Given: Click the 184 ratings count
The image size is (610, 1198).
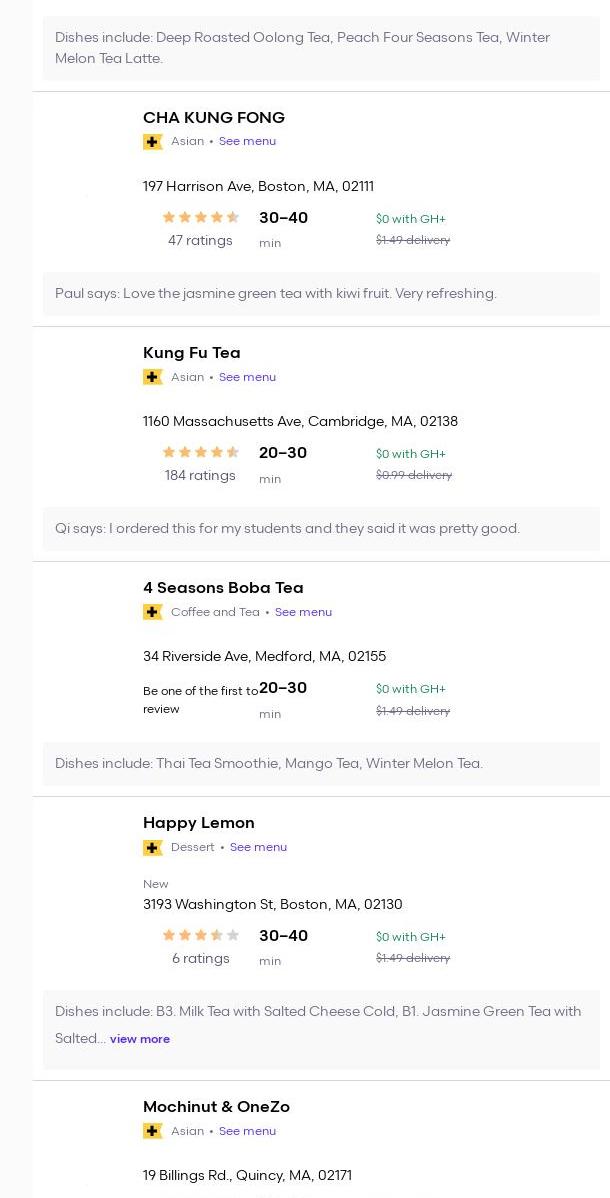Looking at the screenshot, I should (x=200, y=476).
